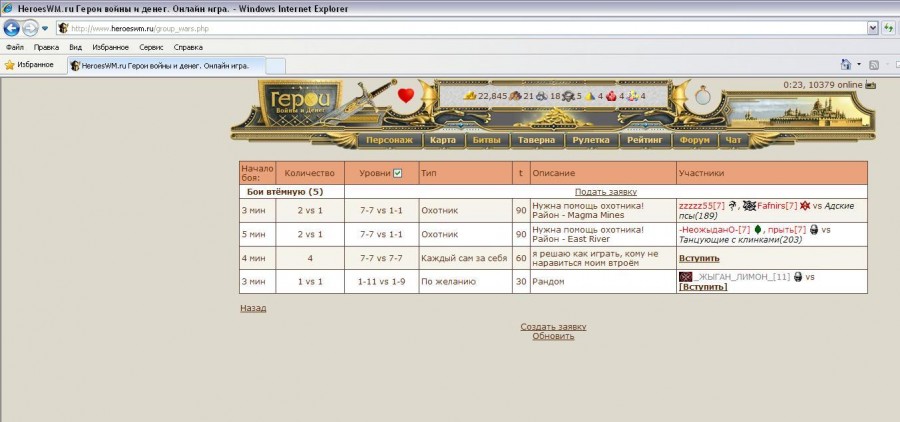This screenshot has height=422, width=900.
Task: Open the Правка menu
Action: click(x=46, y=47)
